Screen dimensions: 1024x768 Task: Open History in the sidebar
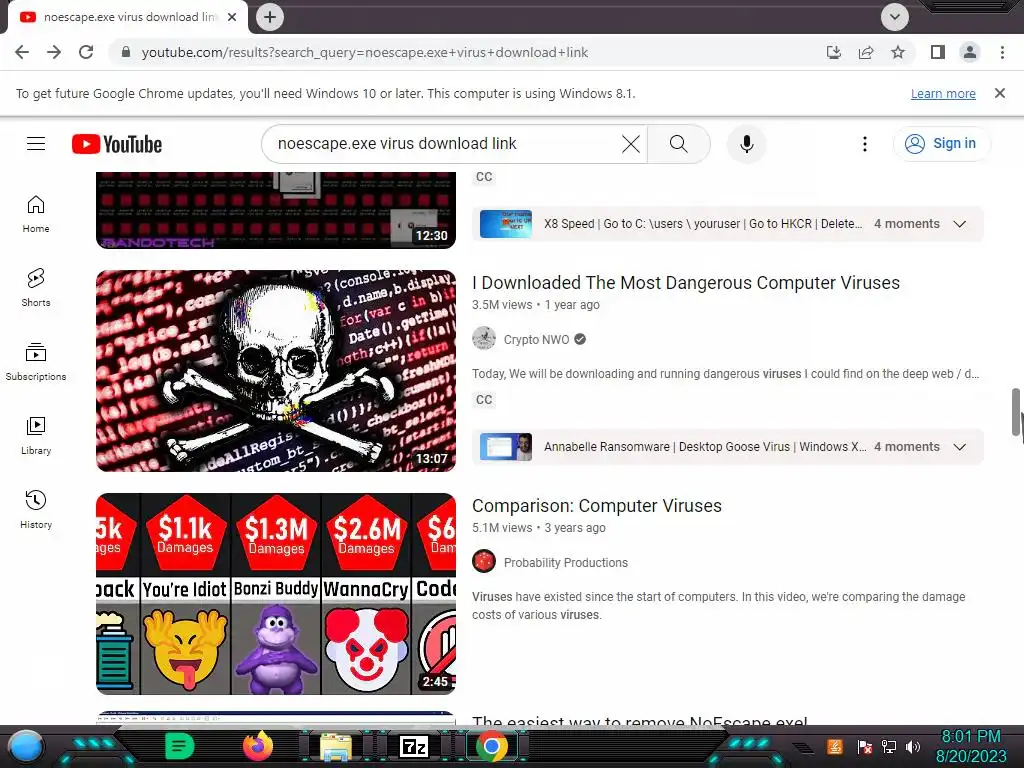36,509
